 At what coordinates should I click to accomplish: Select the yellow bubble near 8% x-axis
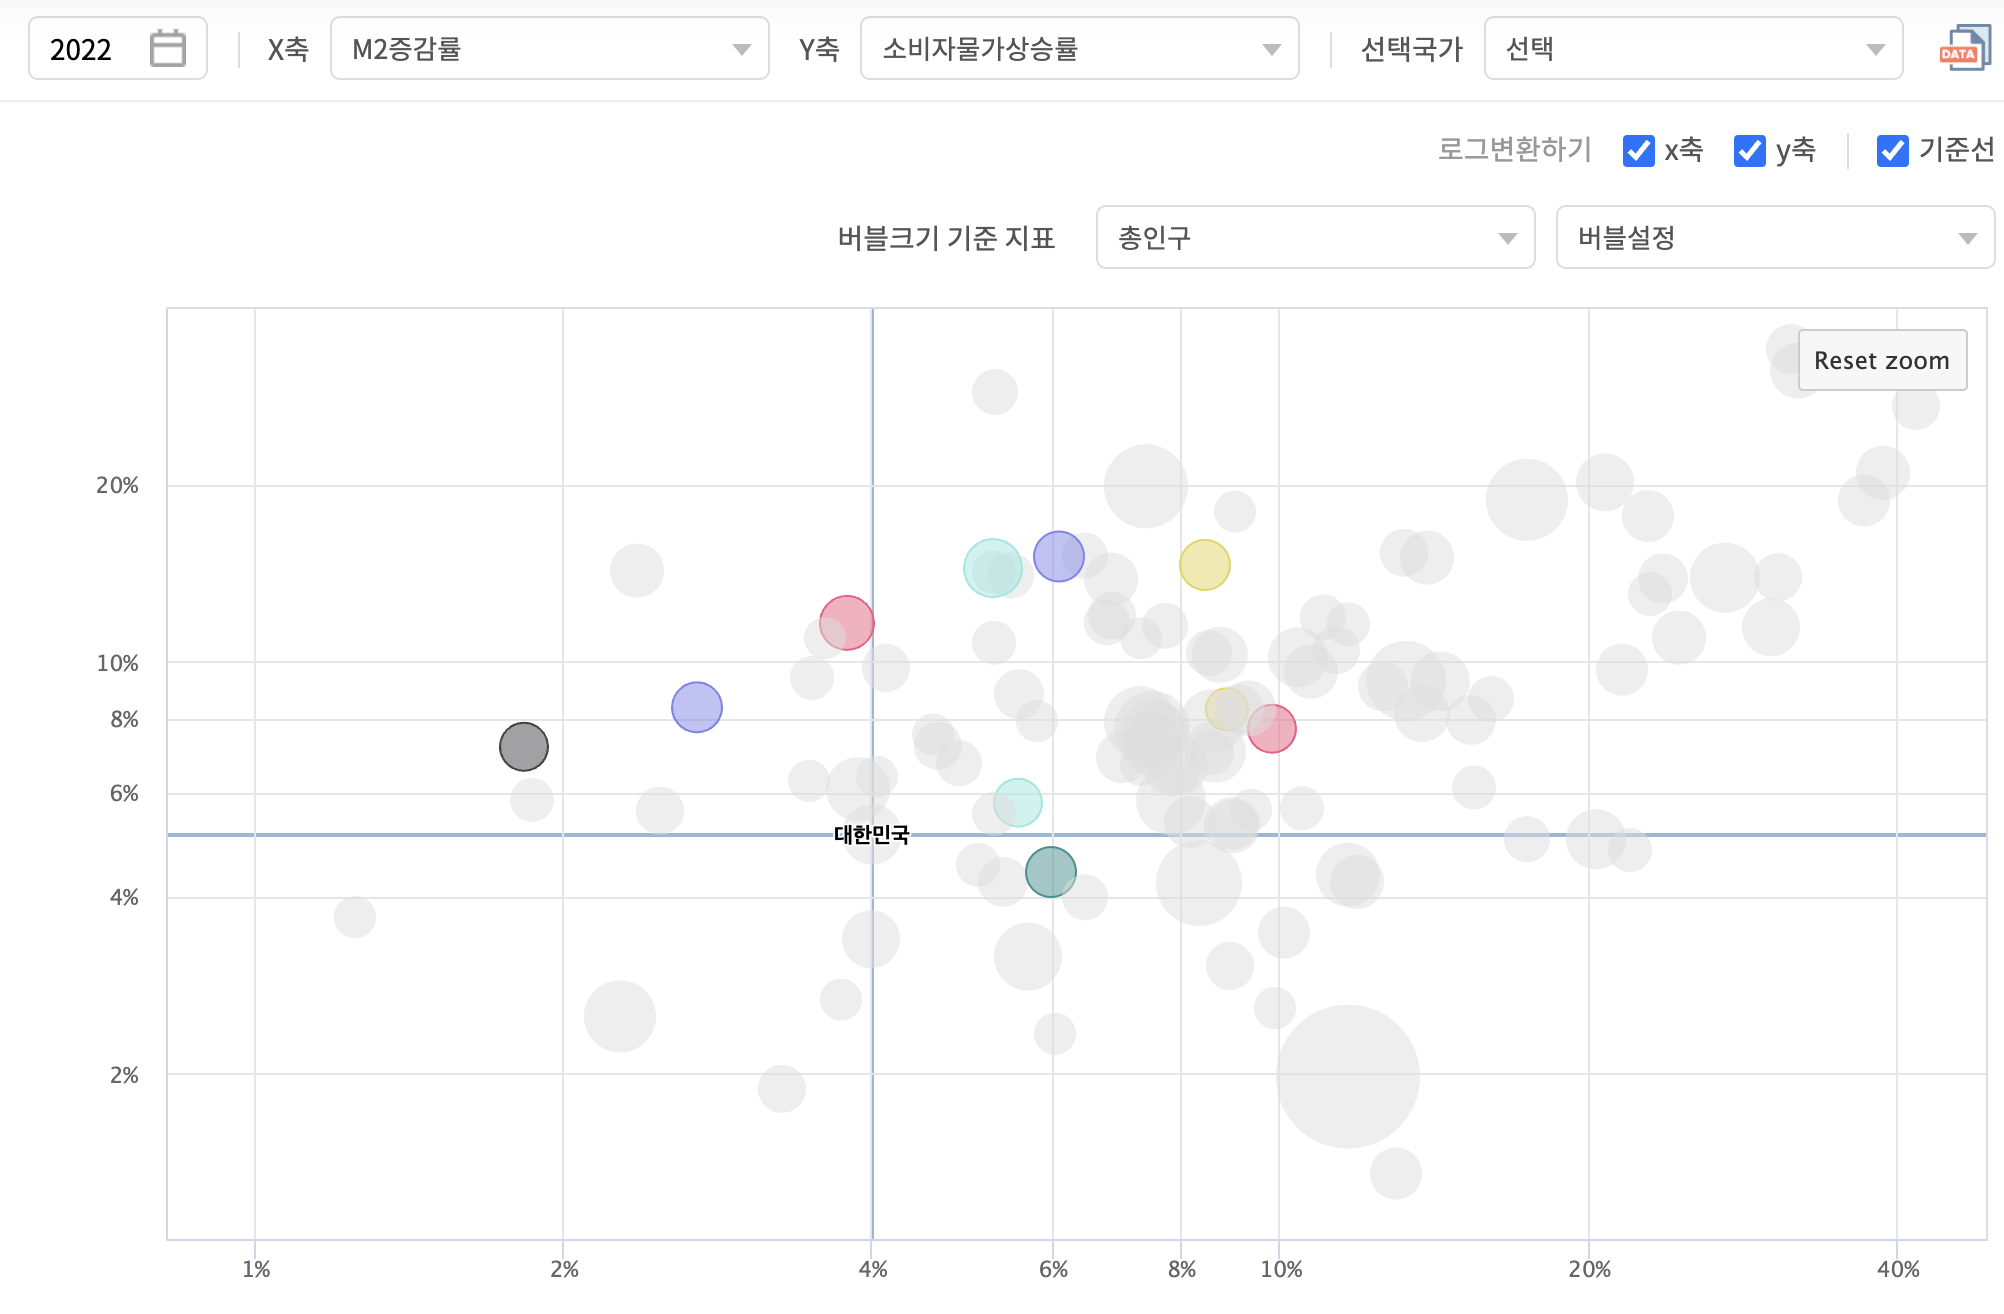[x=1204, y=565]
